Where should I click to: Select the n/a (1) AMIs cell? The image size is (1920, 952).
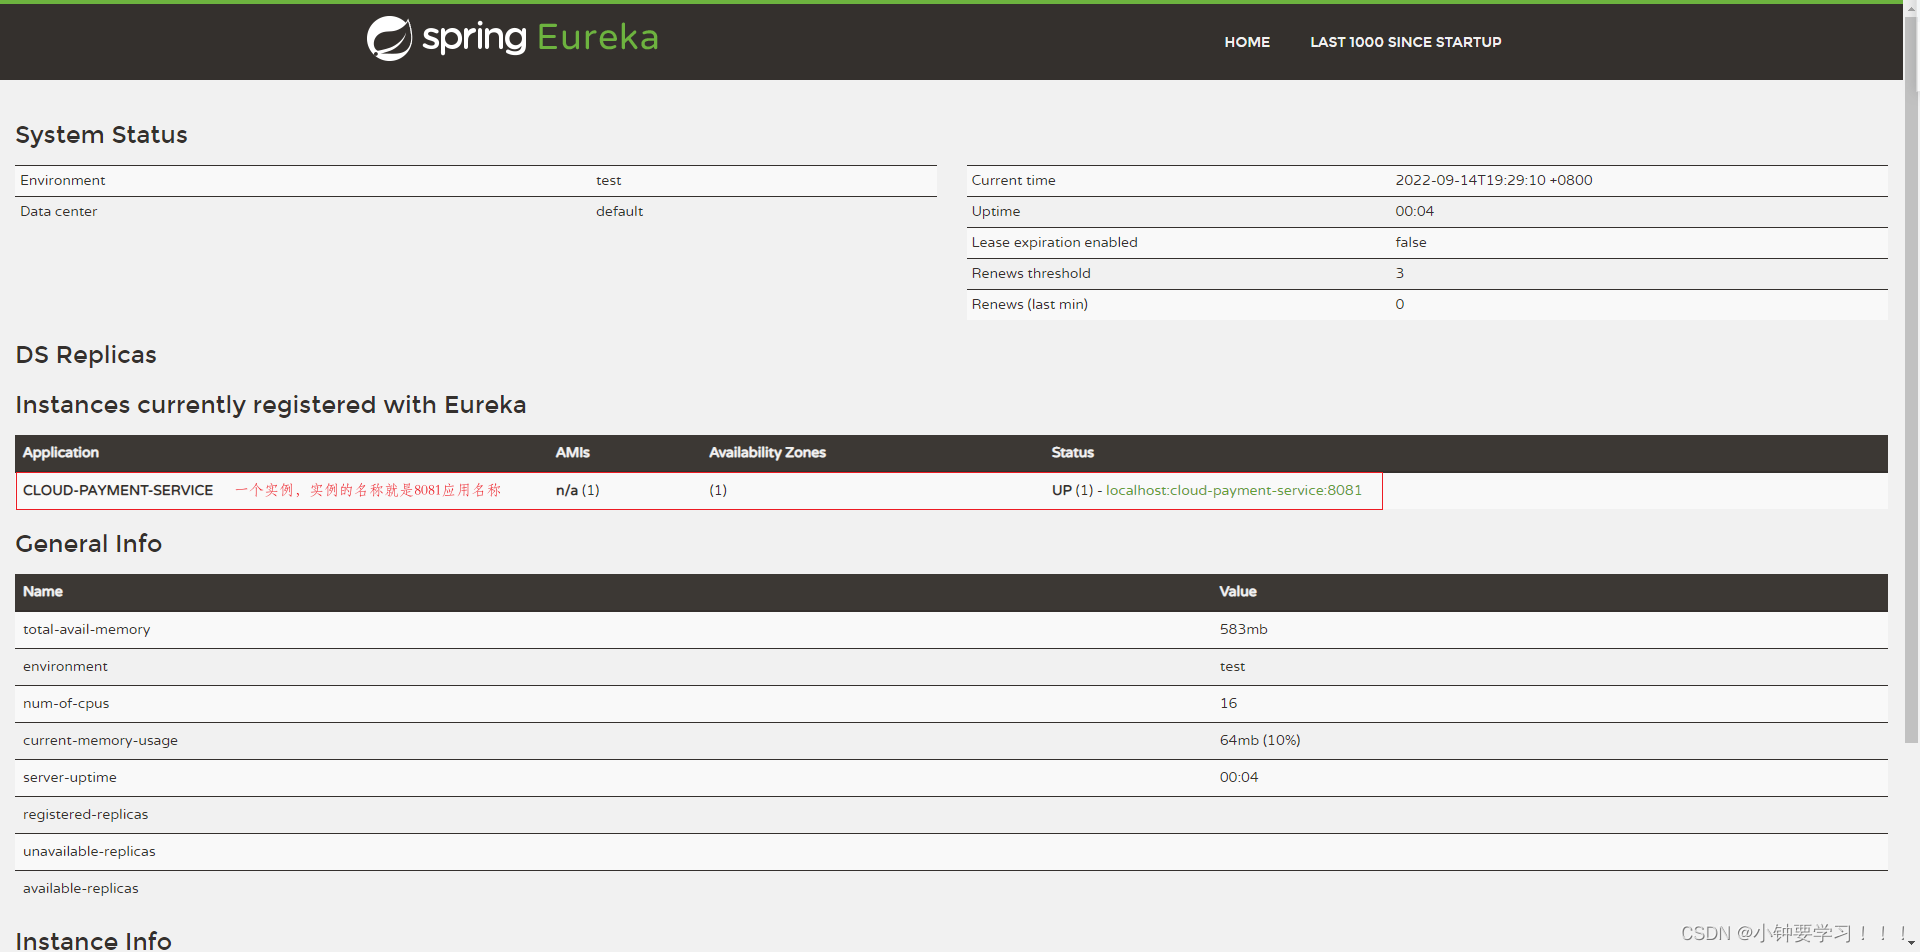point(577,490)
